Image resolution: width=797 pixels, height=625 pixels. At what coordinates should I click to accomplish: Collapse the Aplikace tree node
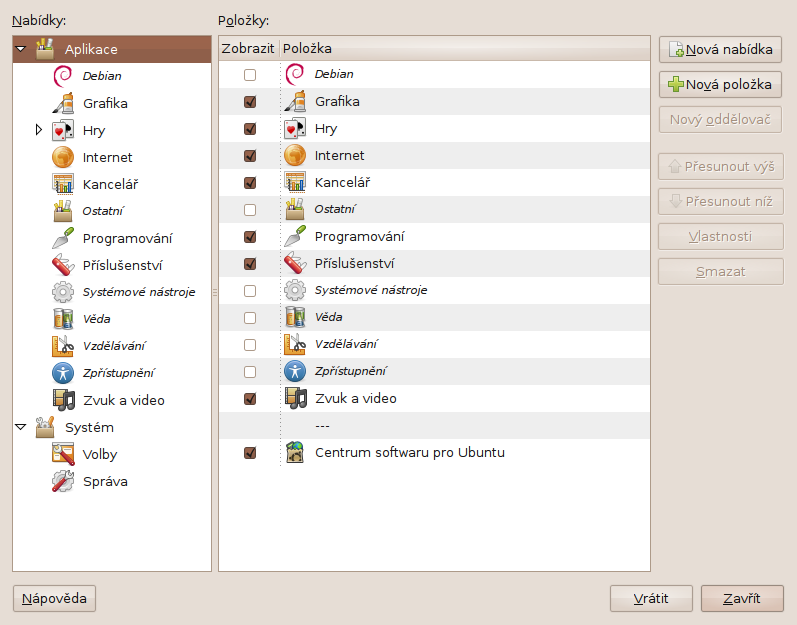coord(21,49)
